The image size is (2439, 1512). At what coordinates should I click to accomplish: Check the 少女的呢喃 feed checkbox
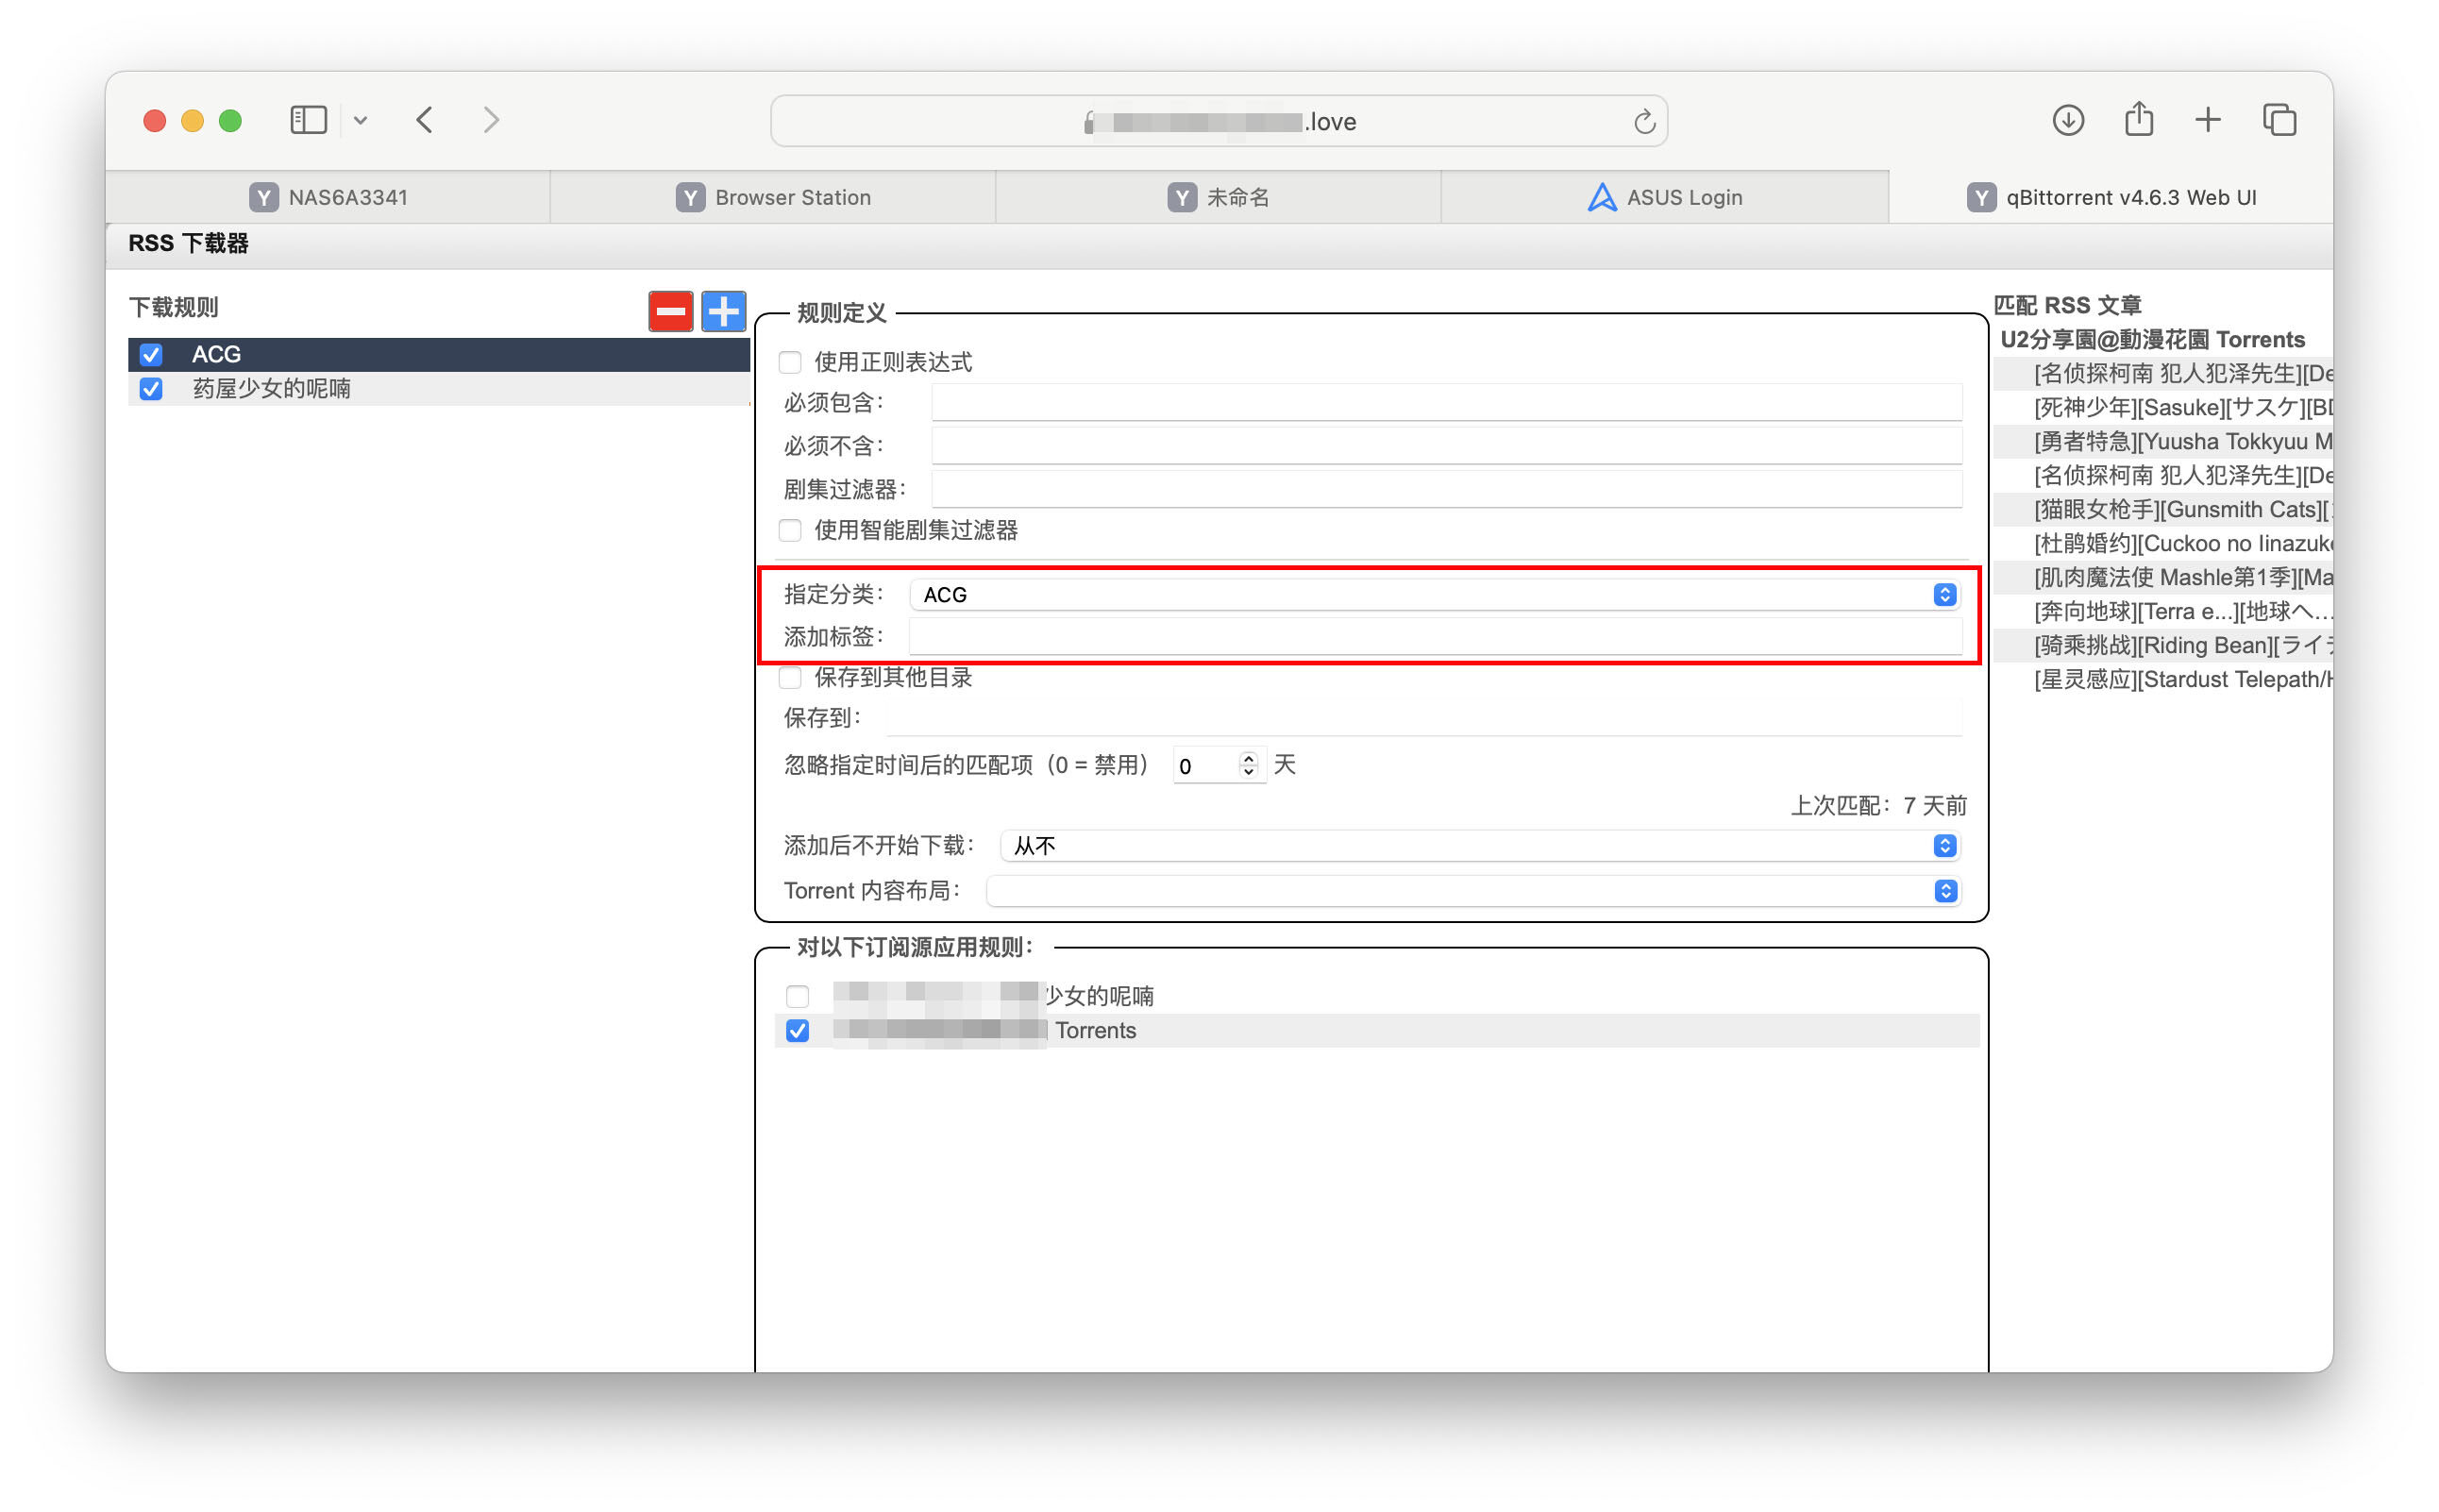[797, 996]
